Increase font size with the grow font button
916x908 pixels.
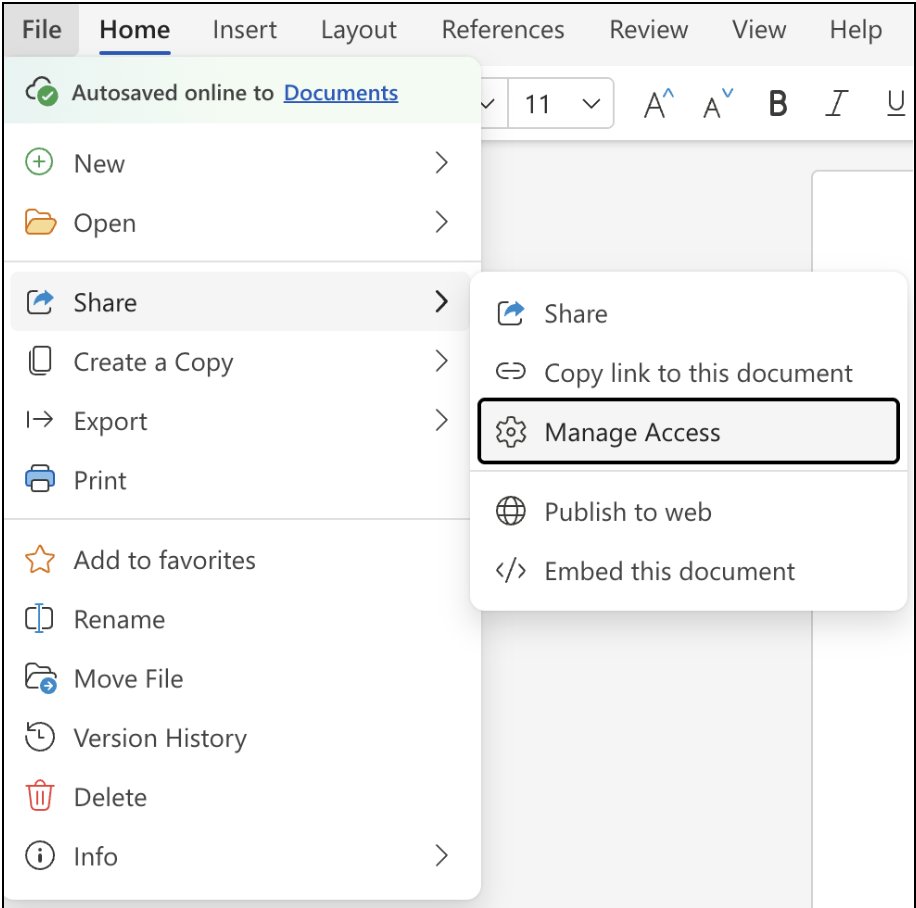tap(659, 104)
